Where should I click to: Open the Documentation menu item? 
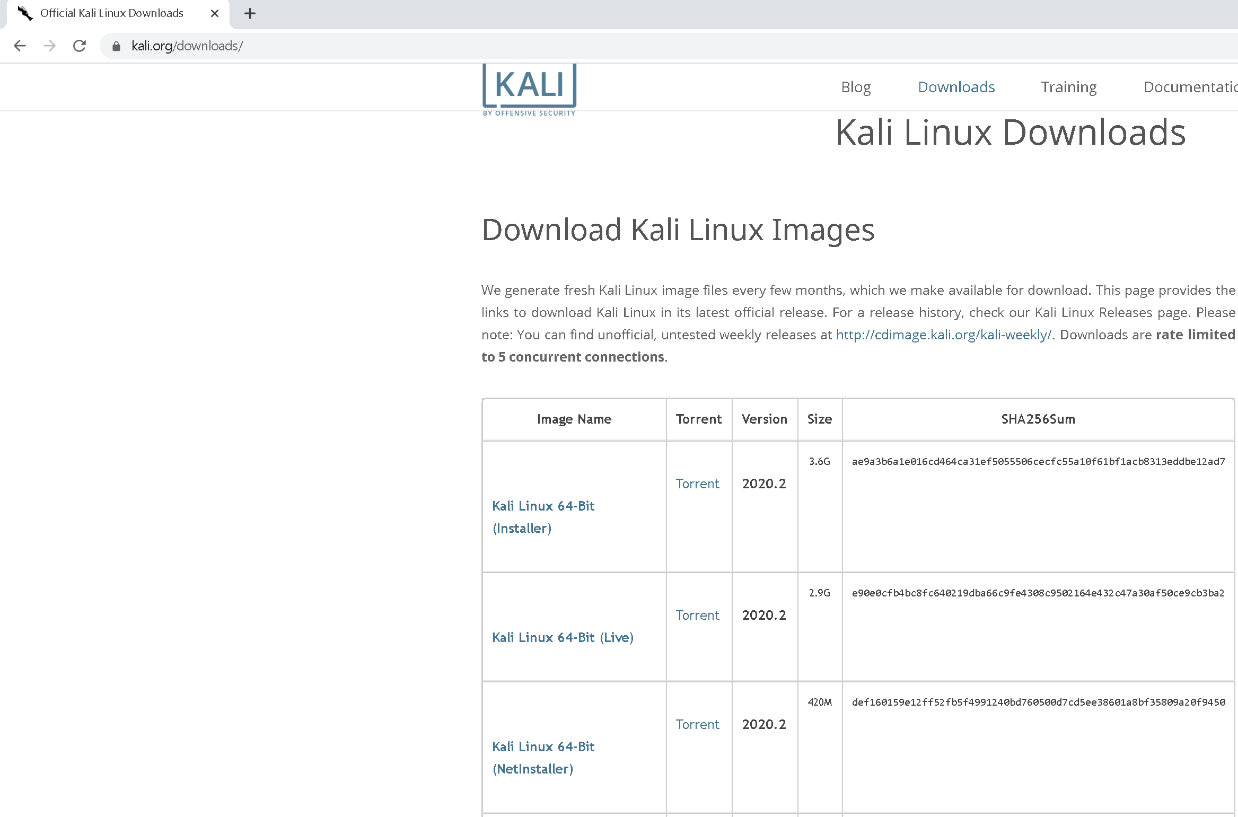[1190, 87]
